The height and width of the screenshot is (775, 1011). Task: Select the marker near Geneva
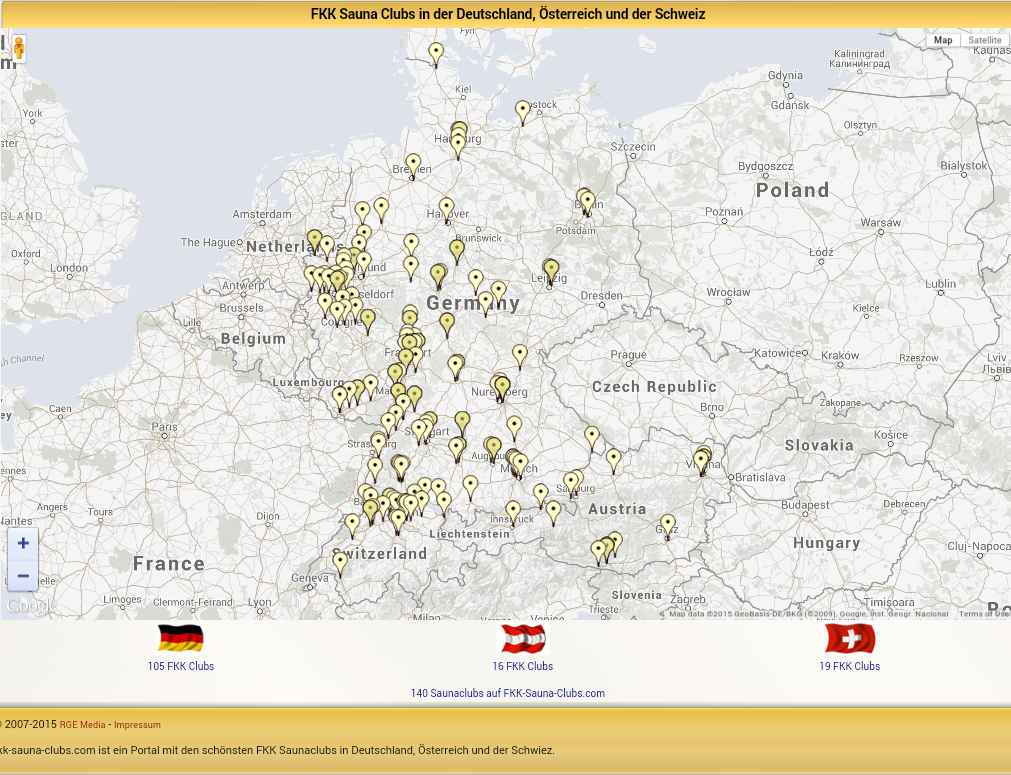tap(340, 562)
